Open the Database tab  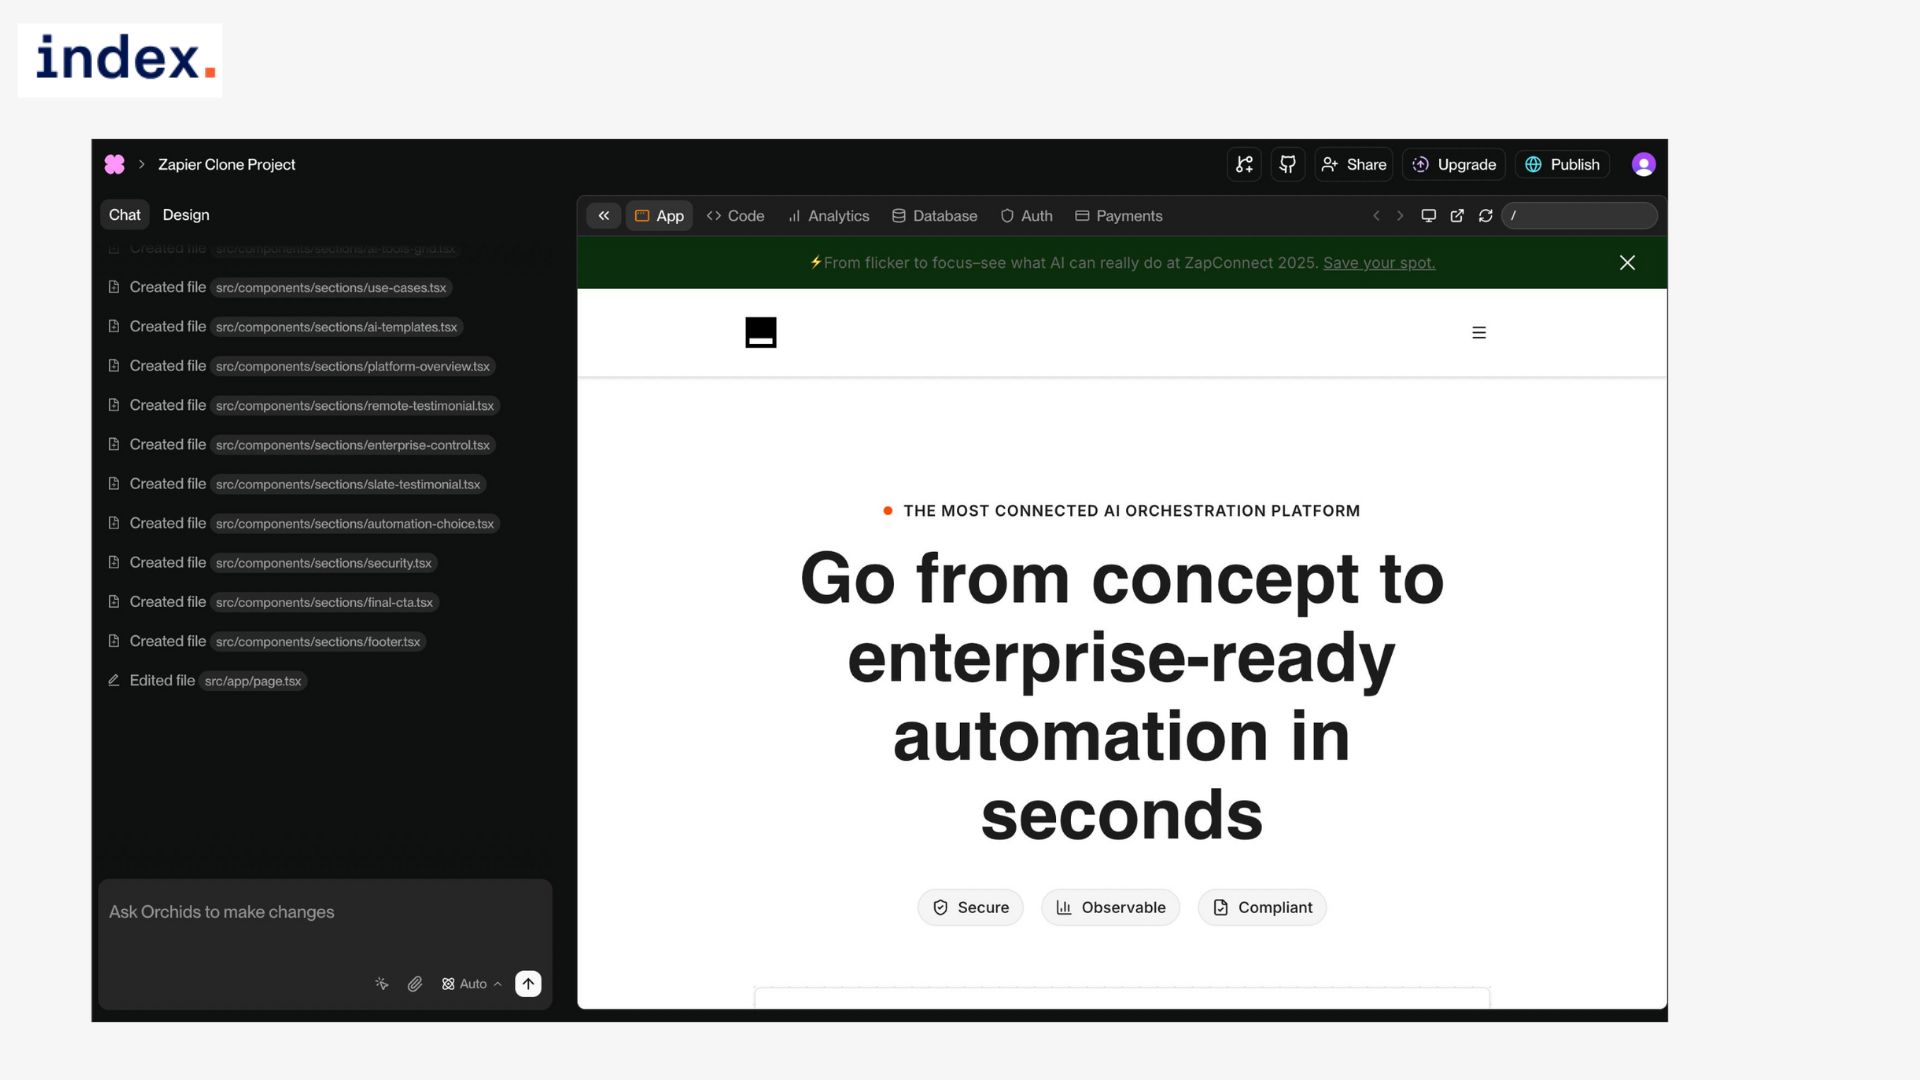934,216
